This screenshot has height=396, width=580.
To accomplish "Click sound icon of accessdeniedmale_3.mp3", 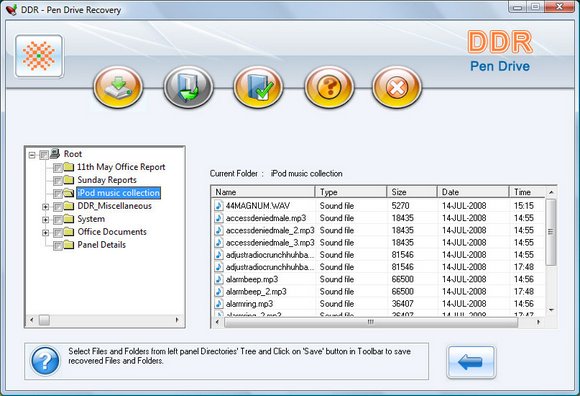I will point(219,243).
